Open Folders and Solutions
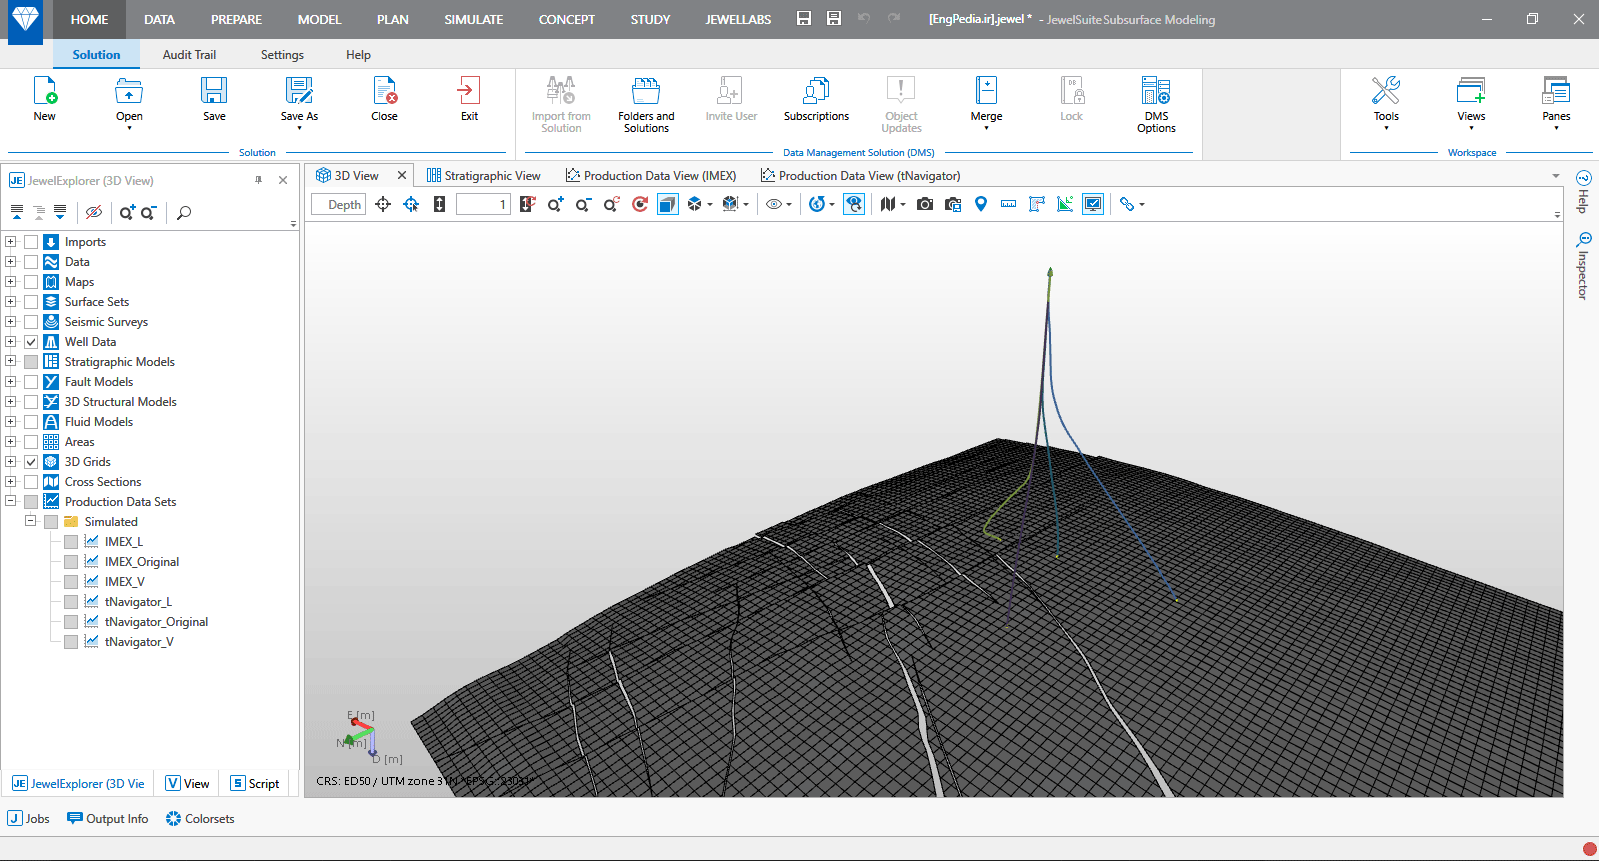 (x=646, y=91)
